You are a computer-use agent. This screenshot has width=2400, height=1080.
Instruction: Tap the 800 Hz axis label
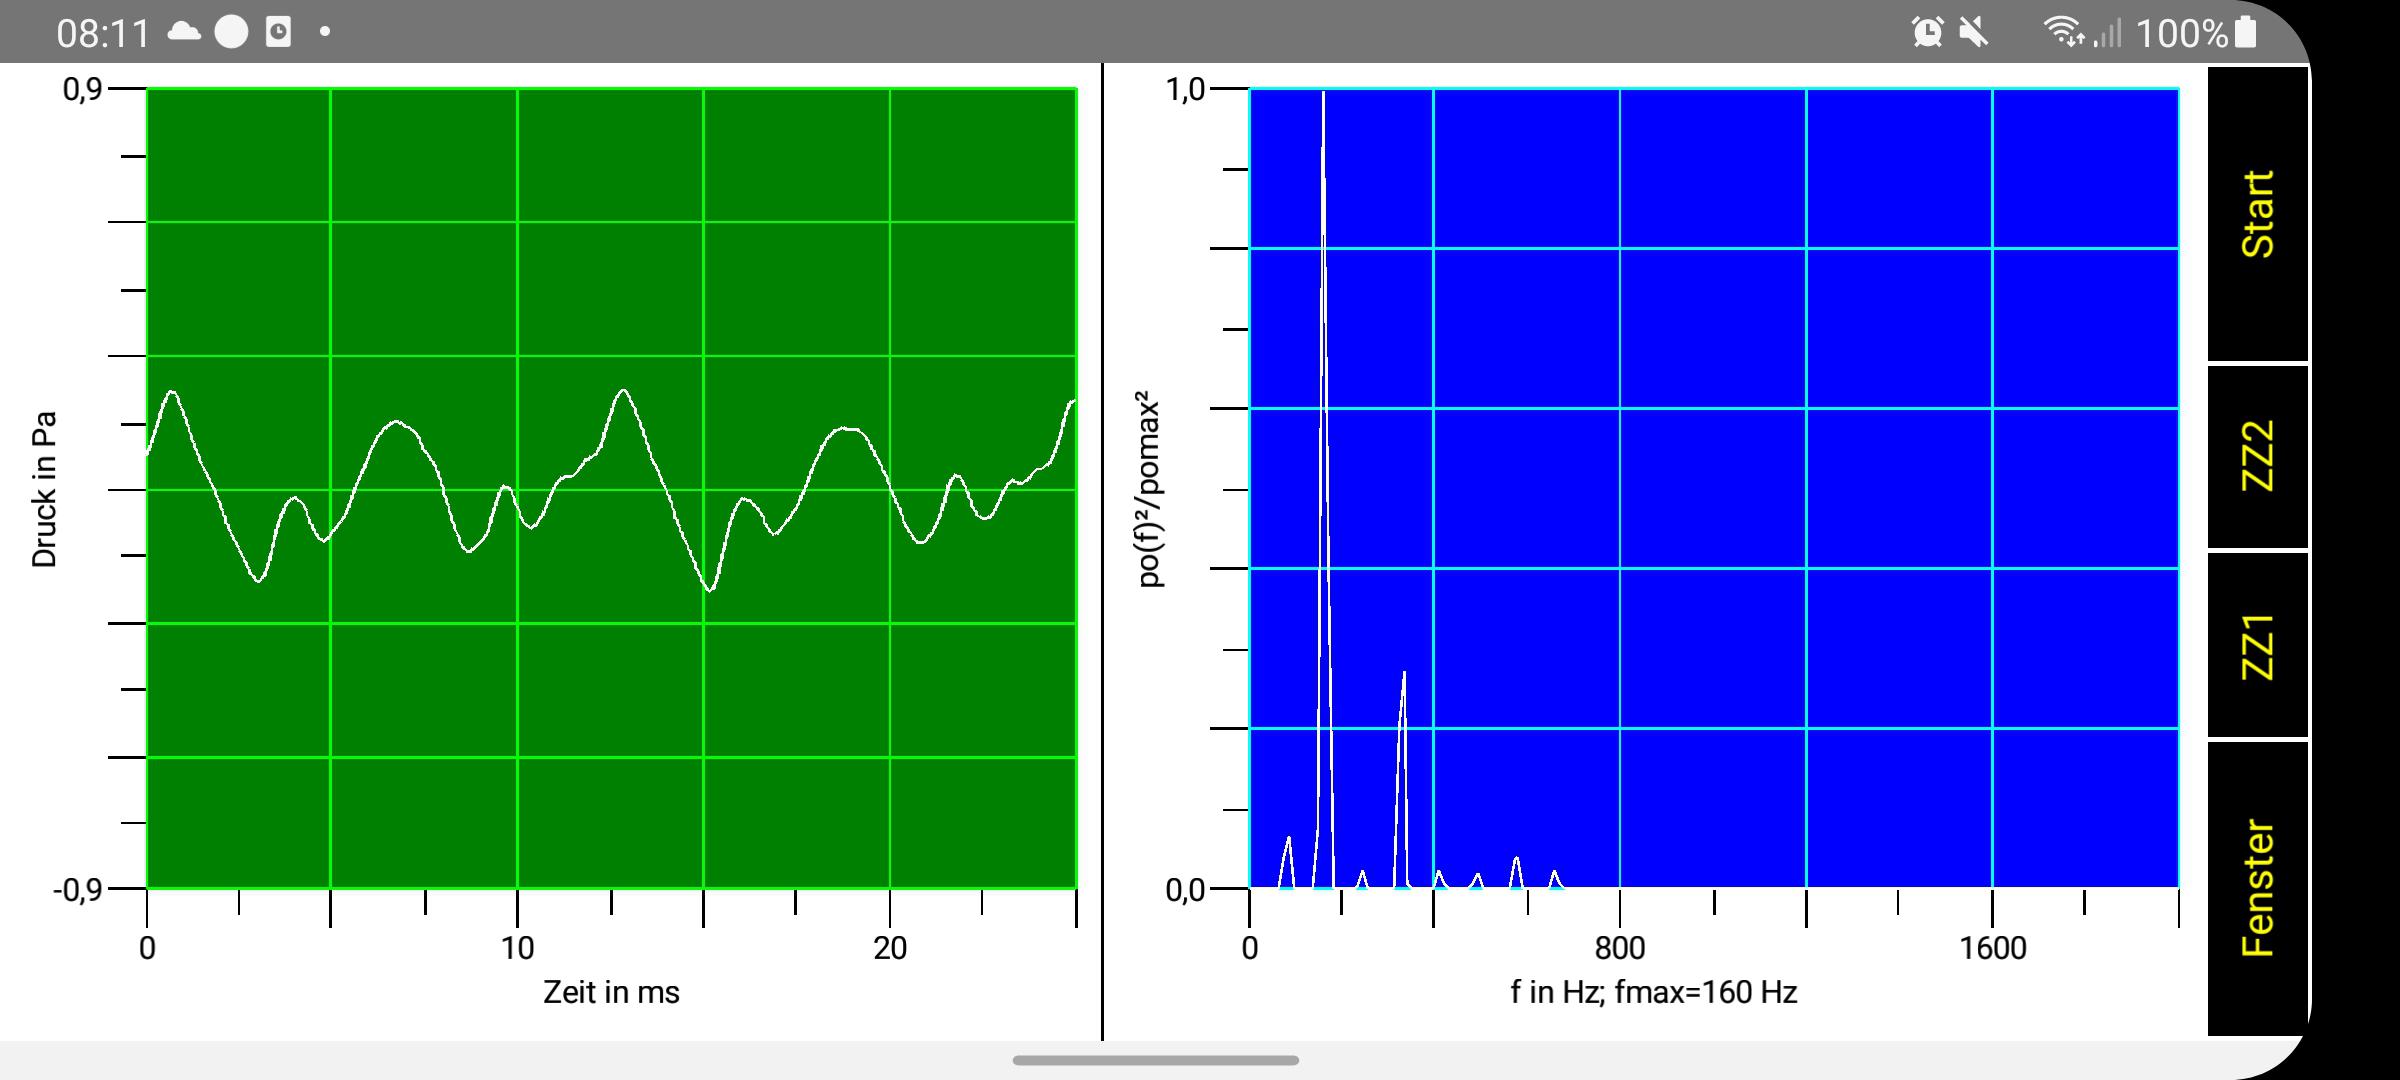click(1619, 948)
